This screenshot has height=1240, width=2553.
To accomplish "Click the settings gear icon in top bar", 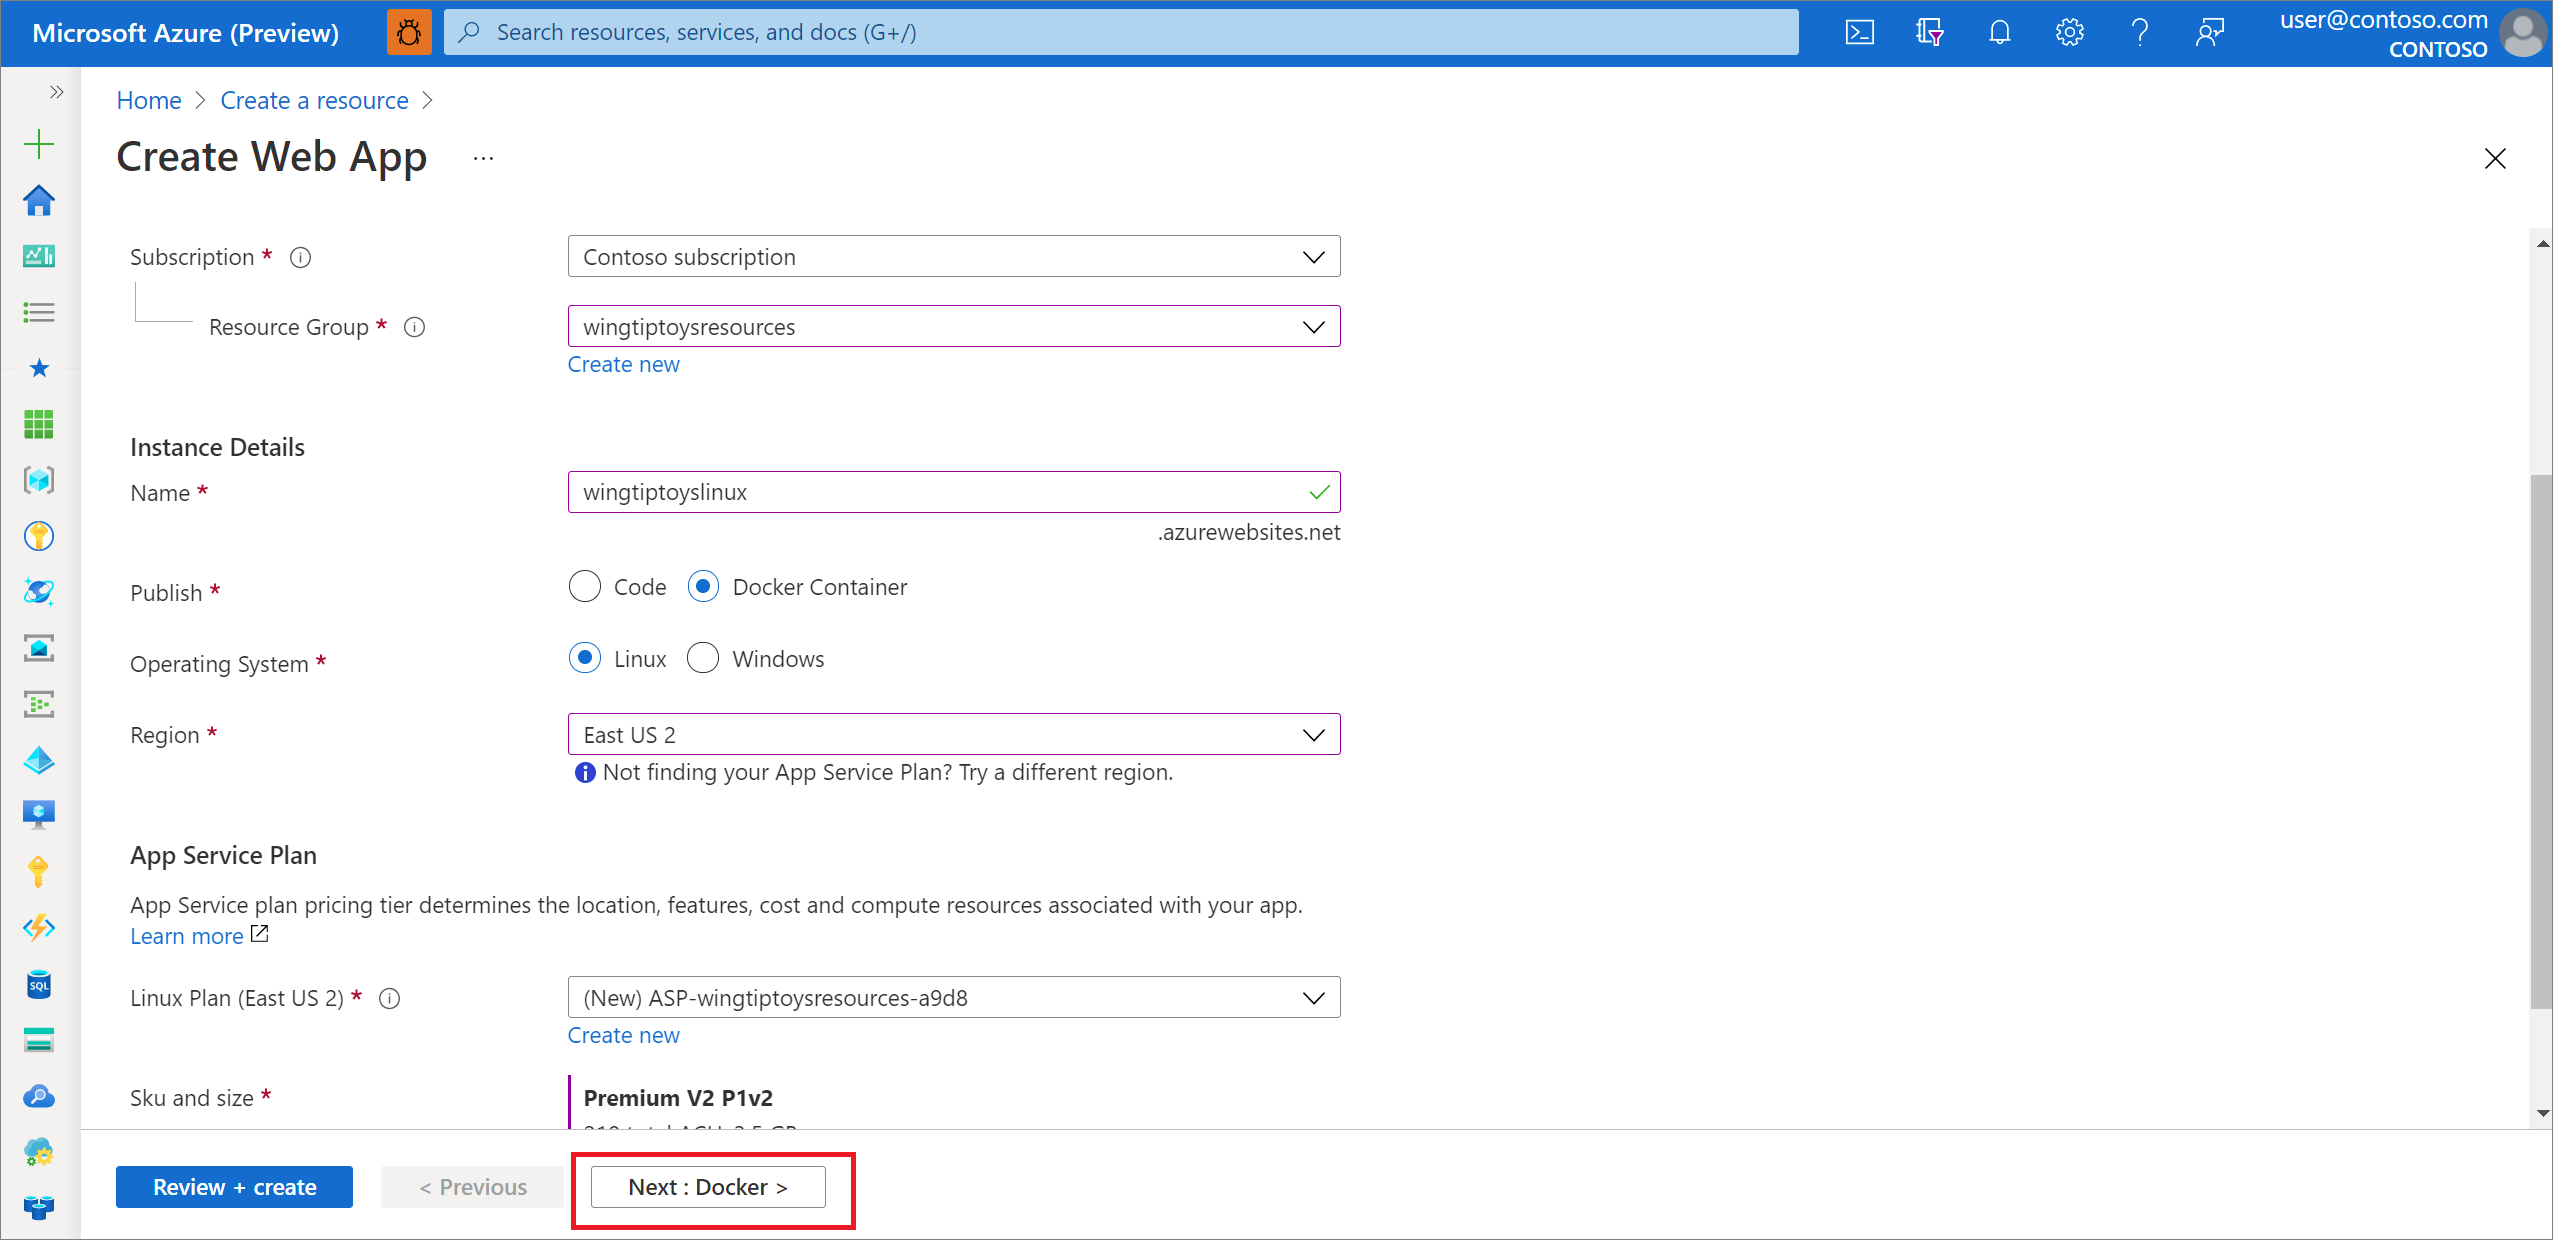I will [x=2066, y=31].
